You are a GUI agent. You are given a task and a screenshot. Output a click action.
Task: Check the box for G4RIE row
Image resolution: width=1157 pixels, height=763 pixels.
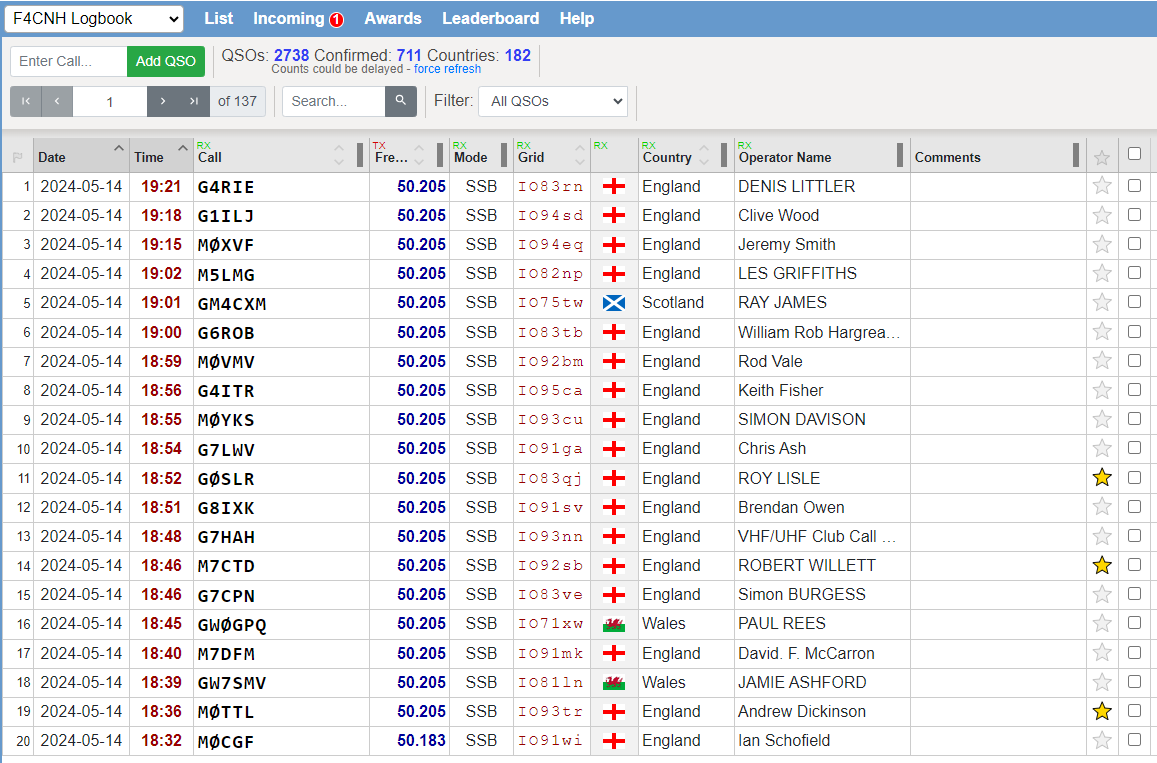(1134, 185)
